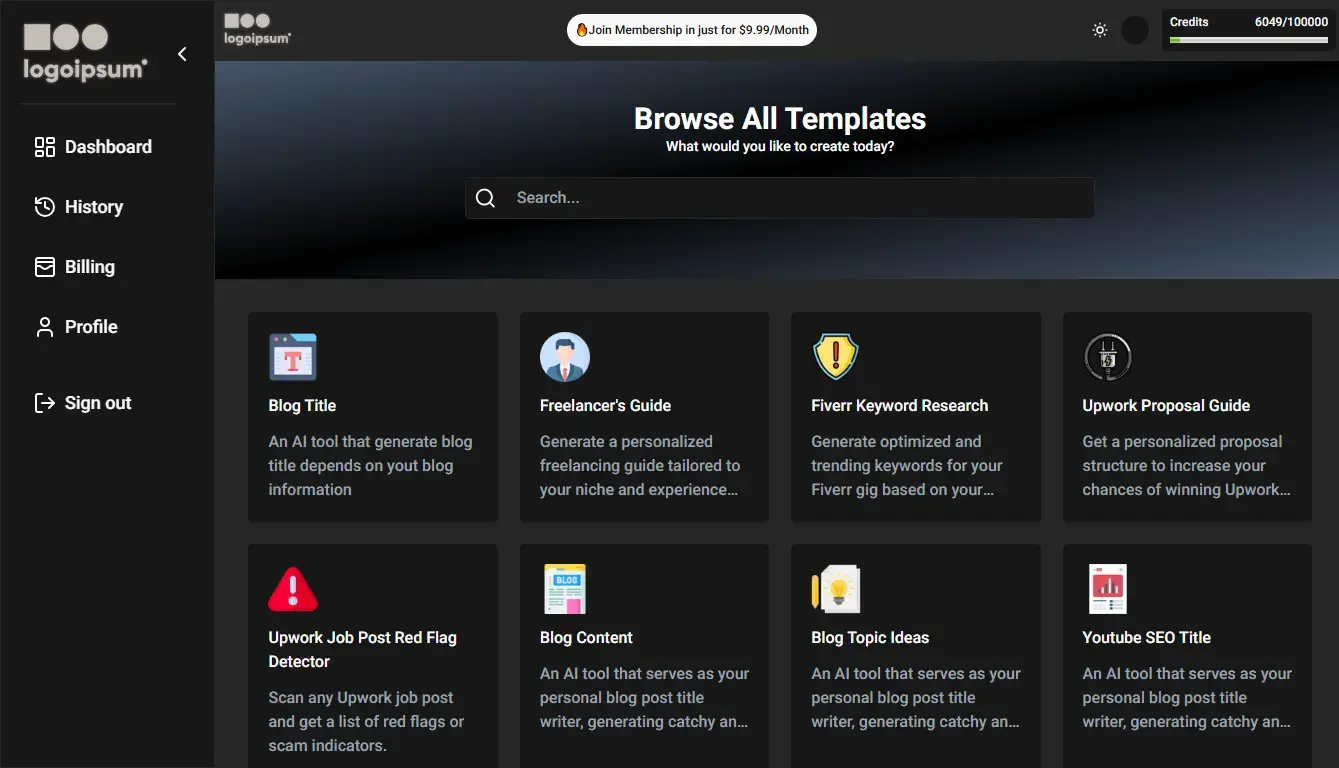Open the Freelancer's Guide avatar icon
The width and height of the screenshot is (1339, 768).
tap(564, 357)
